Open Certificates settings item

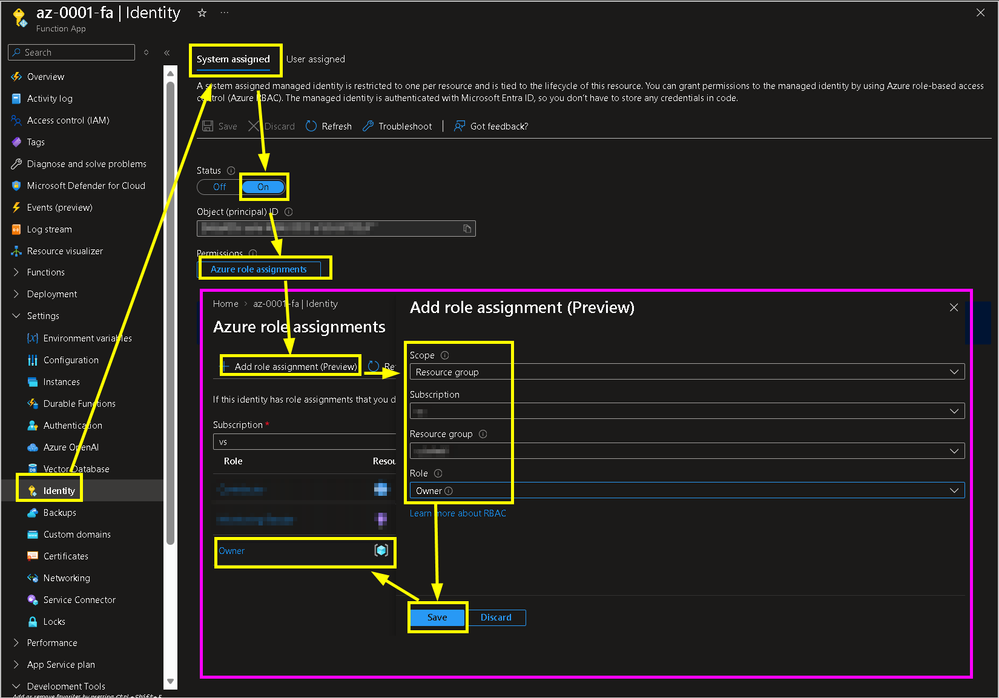coord(66,556)
